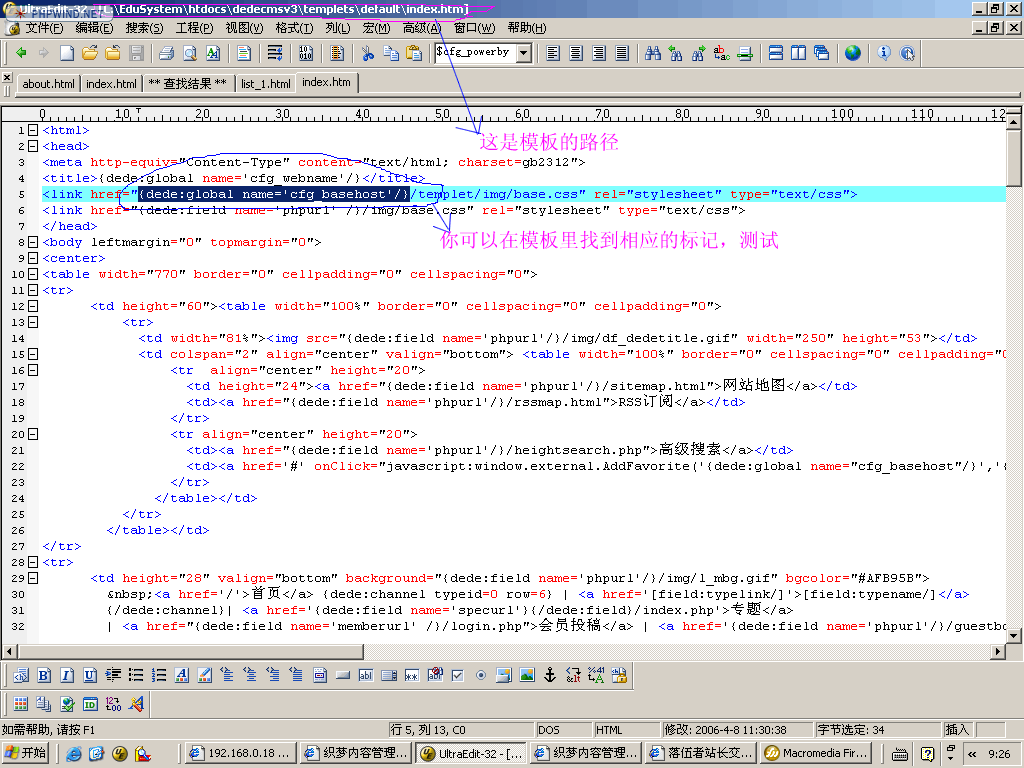This screenshot has height=768, width=1024.
Task: Click the Print icon in toolbar
Action: click(166, 53)
